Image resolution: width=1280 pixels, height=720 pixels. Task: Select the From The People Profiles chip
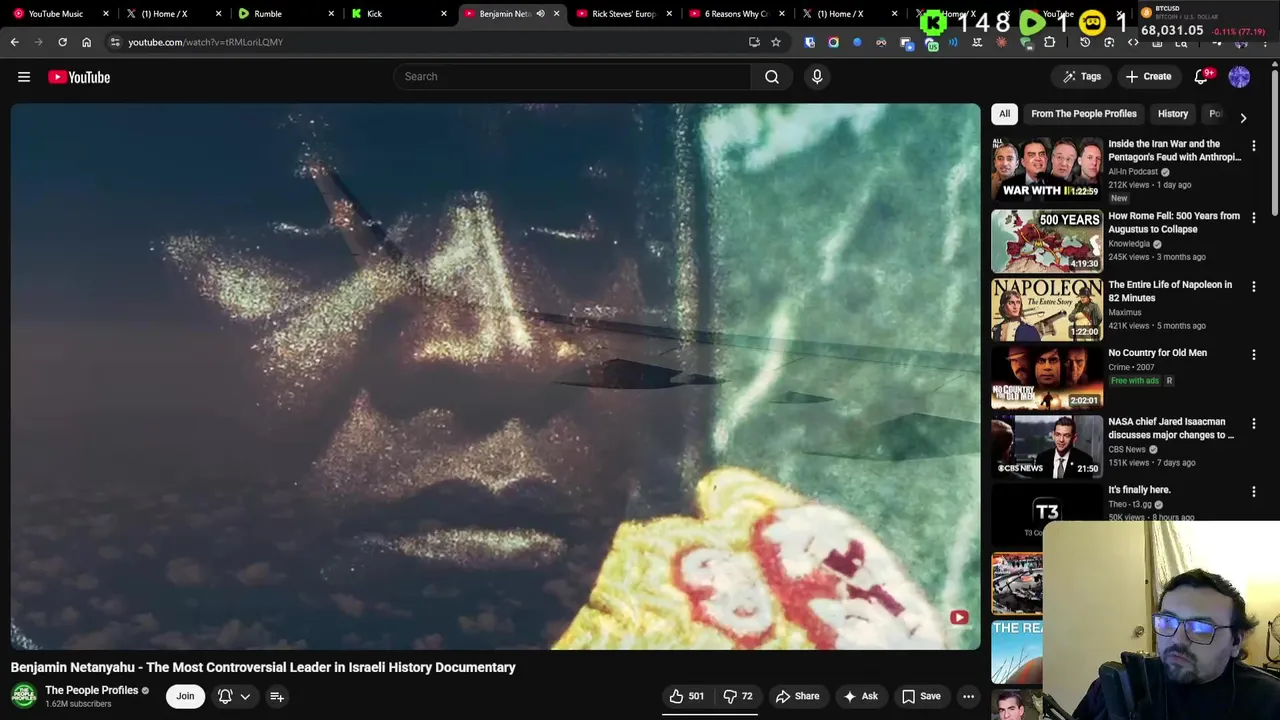pyautogui.click(x=1083, y=114)
